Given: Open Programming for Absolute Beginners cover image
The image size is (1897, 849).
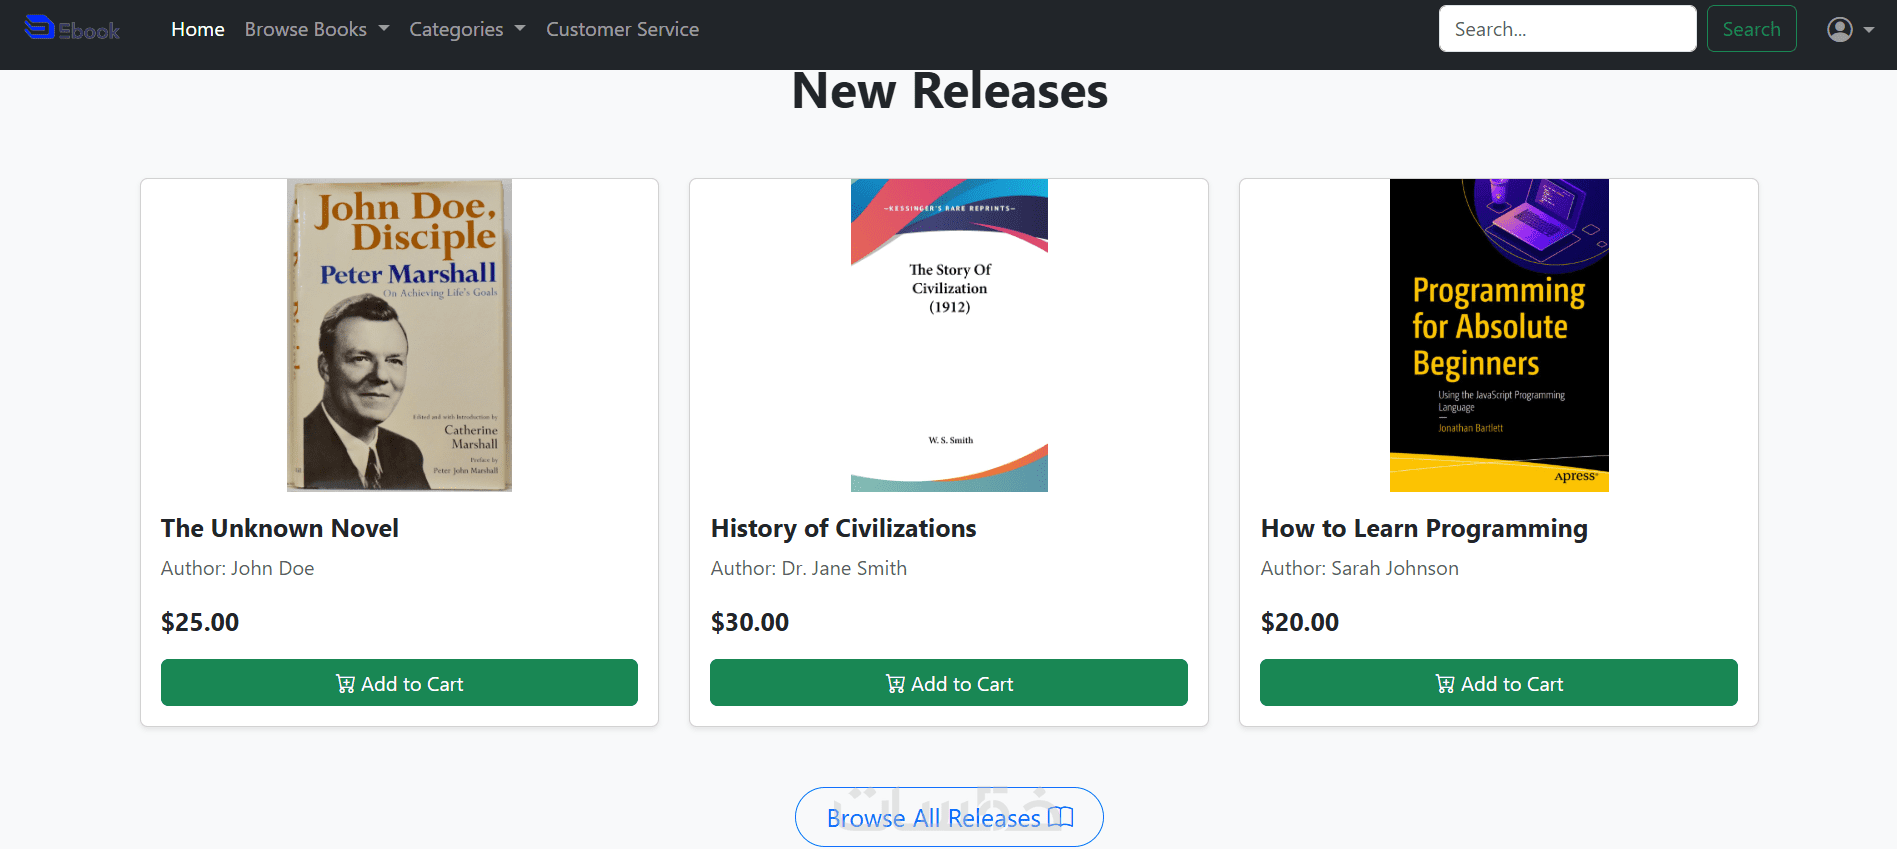Looking at the screenshot, I should tap(1498, 335).
